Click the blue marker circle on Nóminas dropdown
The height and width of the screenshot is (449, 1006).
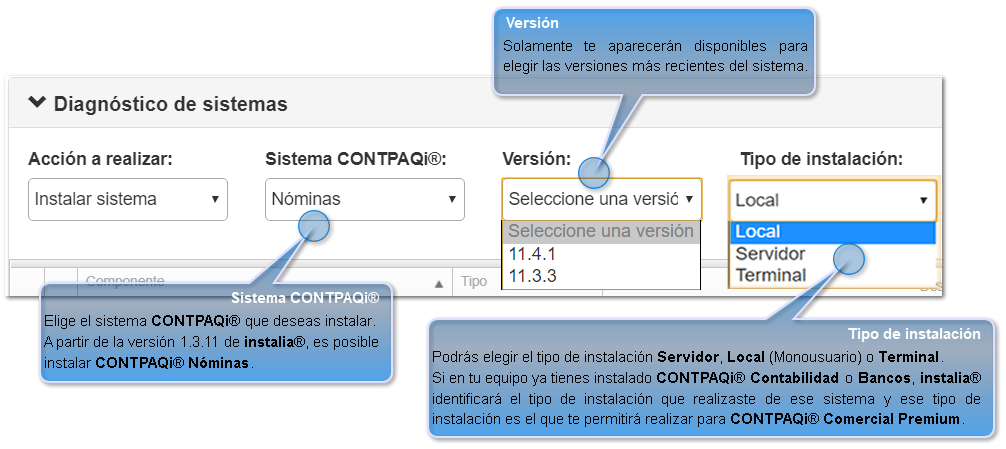coord(314,226)
